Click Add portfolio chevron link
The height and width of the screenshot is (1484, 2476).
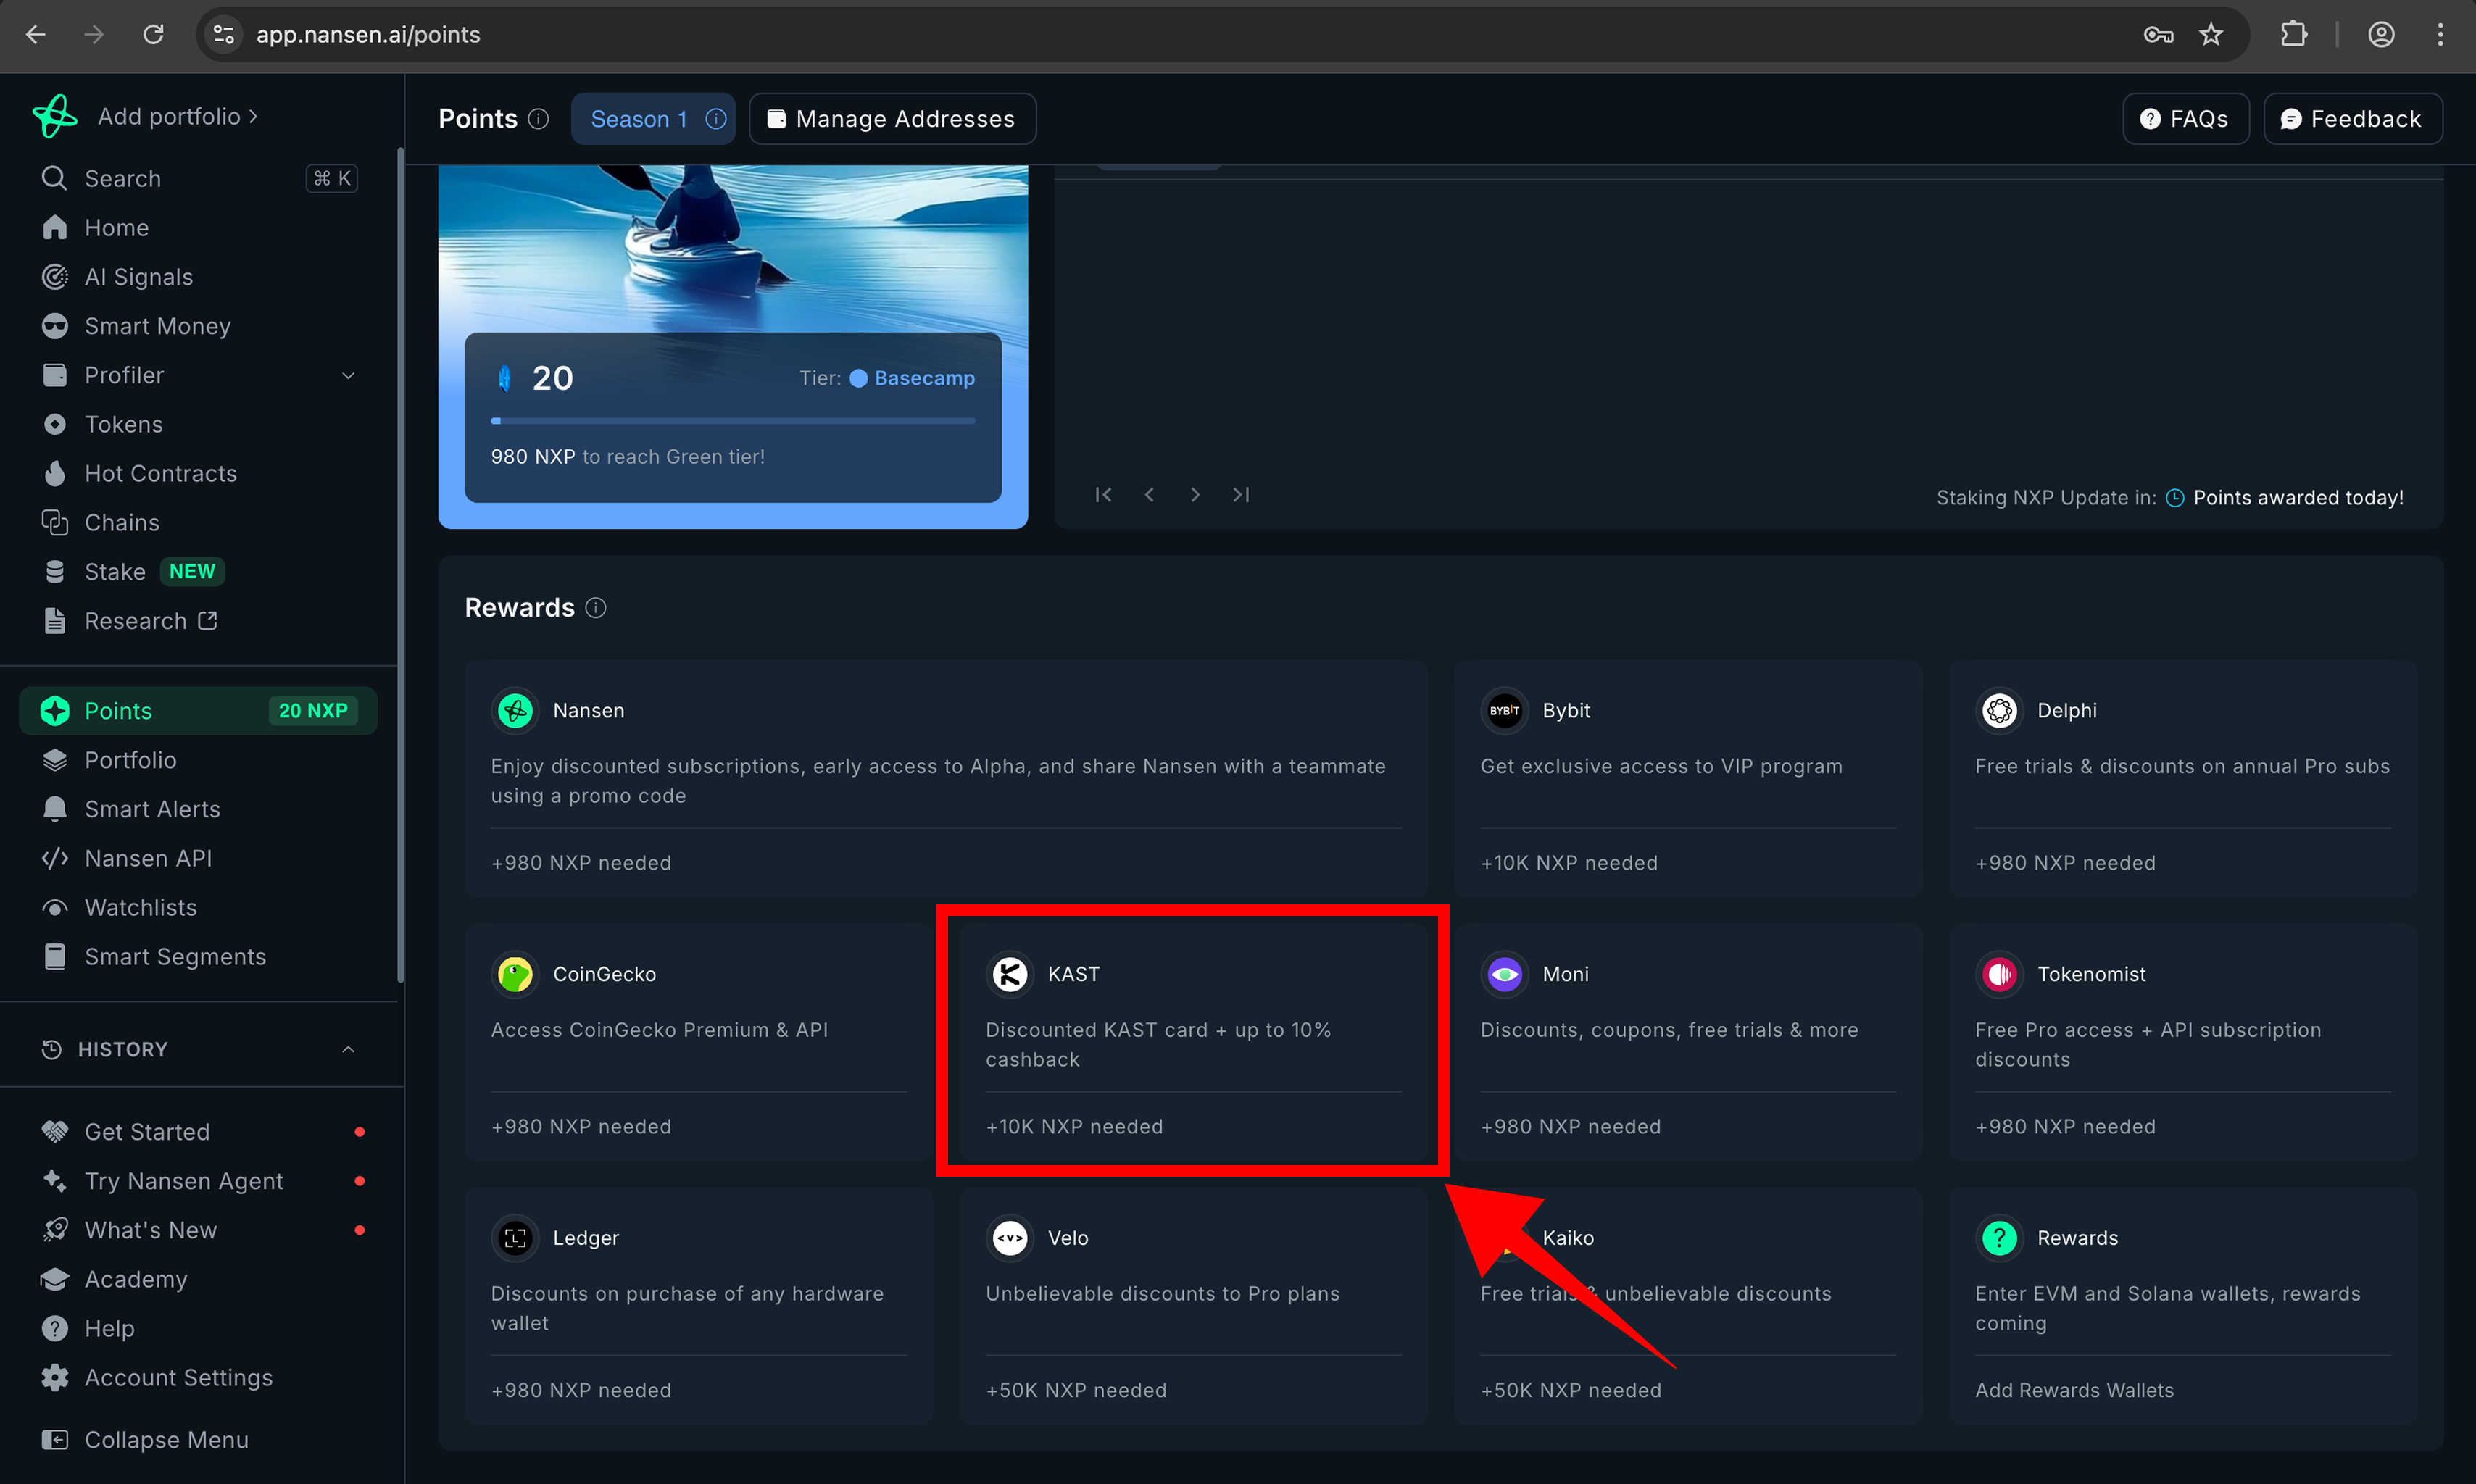tap(178, 116)
